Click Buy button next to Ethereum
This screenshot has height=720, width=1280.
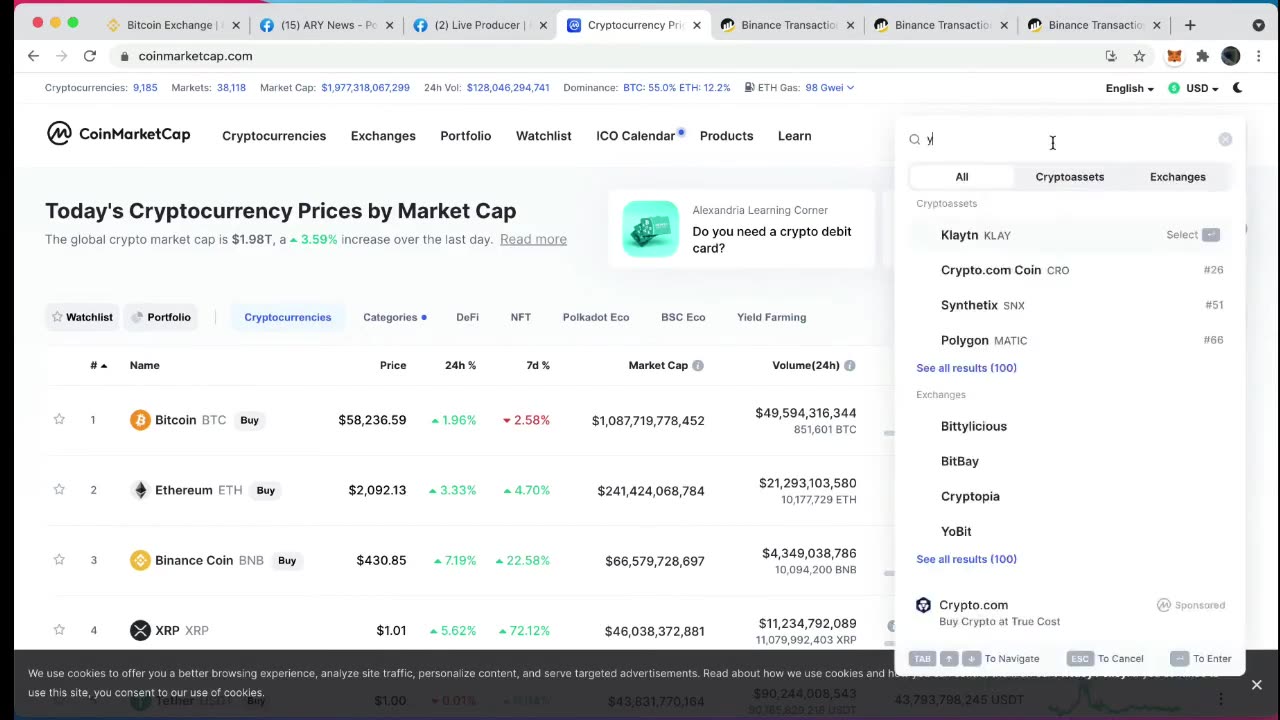[265, 490]
